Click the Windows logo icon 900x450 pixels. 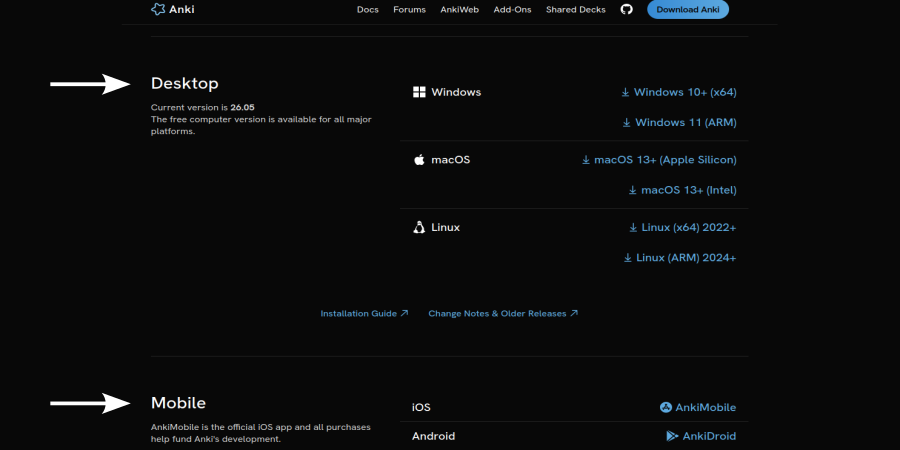[x=419, y=92]
